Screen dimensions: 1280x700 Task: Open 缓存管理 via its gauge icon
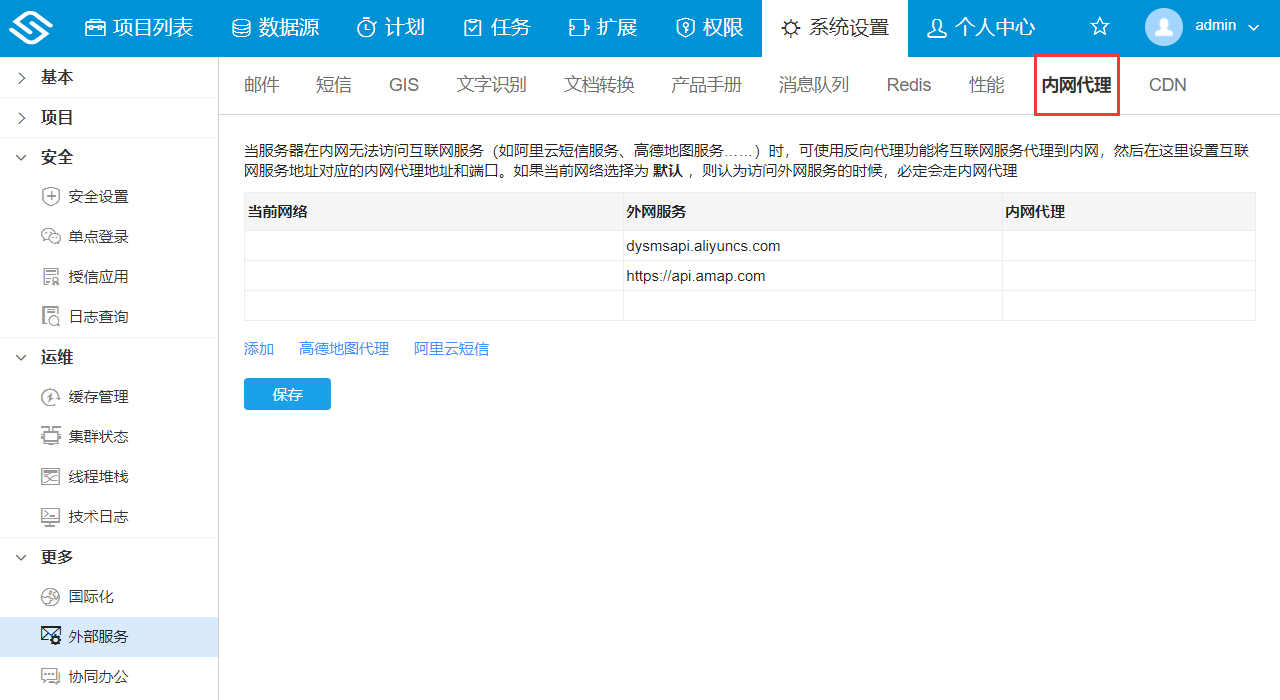51,396
